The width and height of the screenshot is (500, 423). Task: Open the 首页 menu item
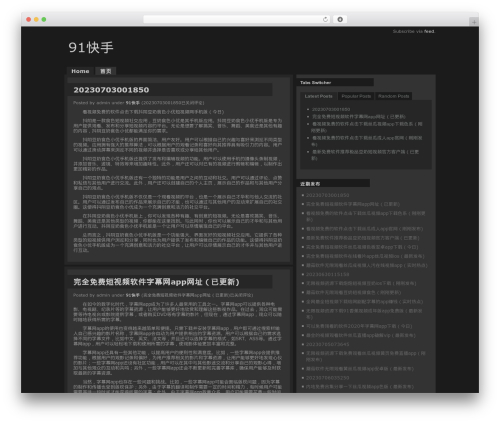tap(106, 71)
